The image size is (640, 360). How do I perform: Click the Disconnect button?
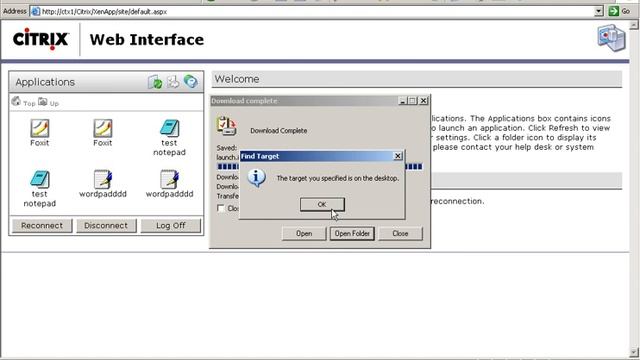click(106, 225)
